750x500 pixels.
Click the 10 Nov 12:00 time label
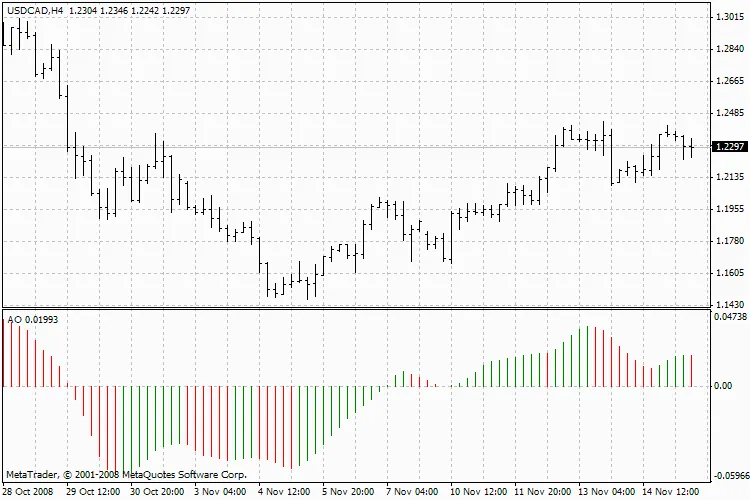point(476,492)
